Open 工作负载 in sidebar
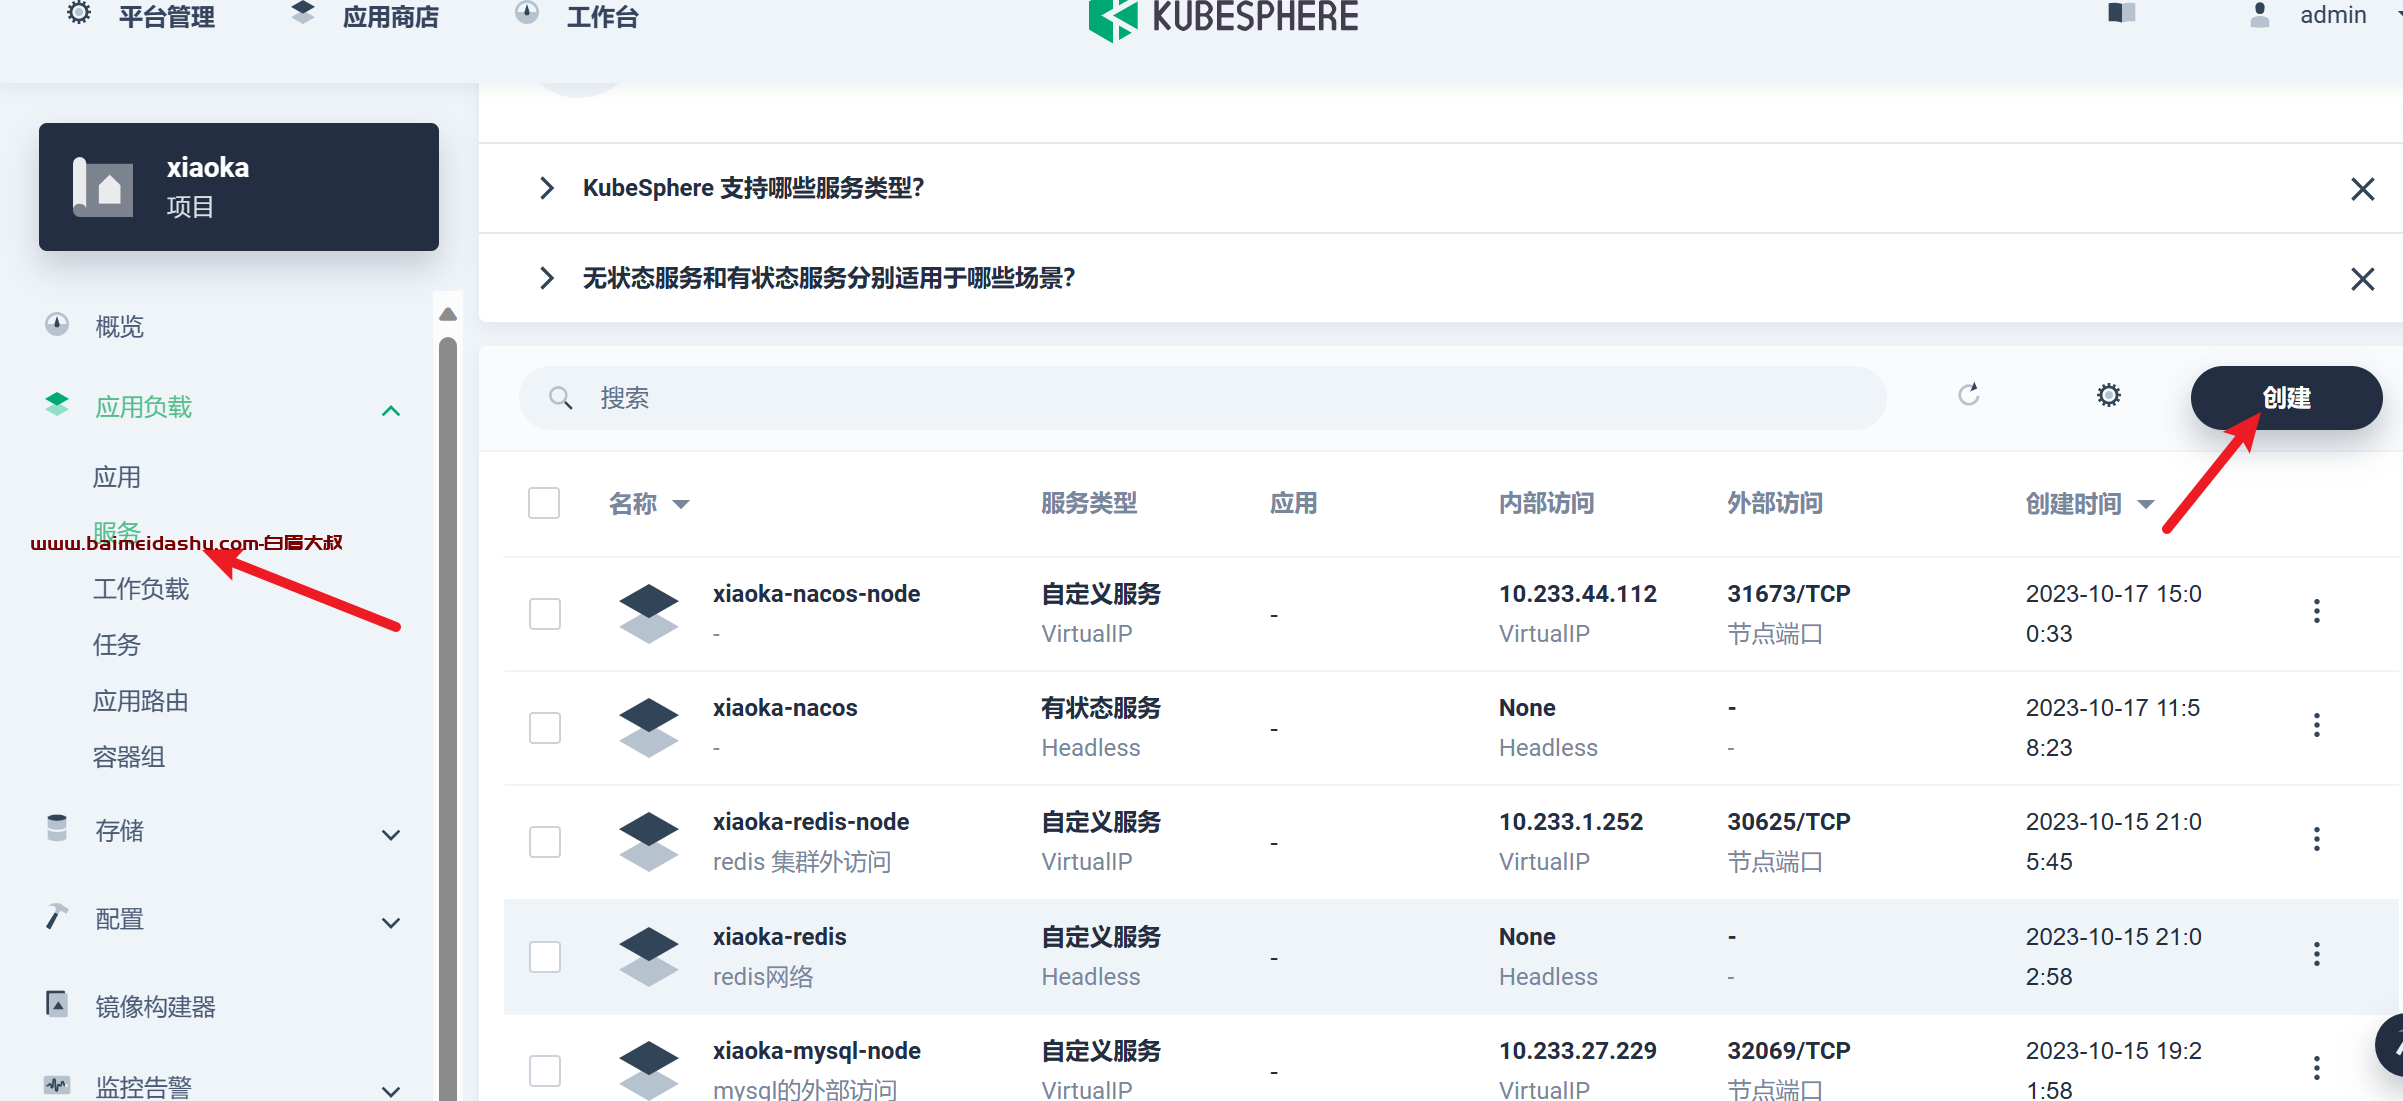This screenshot has height=1101, width=2403. click(141, 589)
